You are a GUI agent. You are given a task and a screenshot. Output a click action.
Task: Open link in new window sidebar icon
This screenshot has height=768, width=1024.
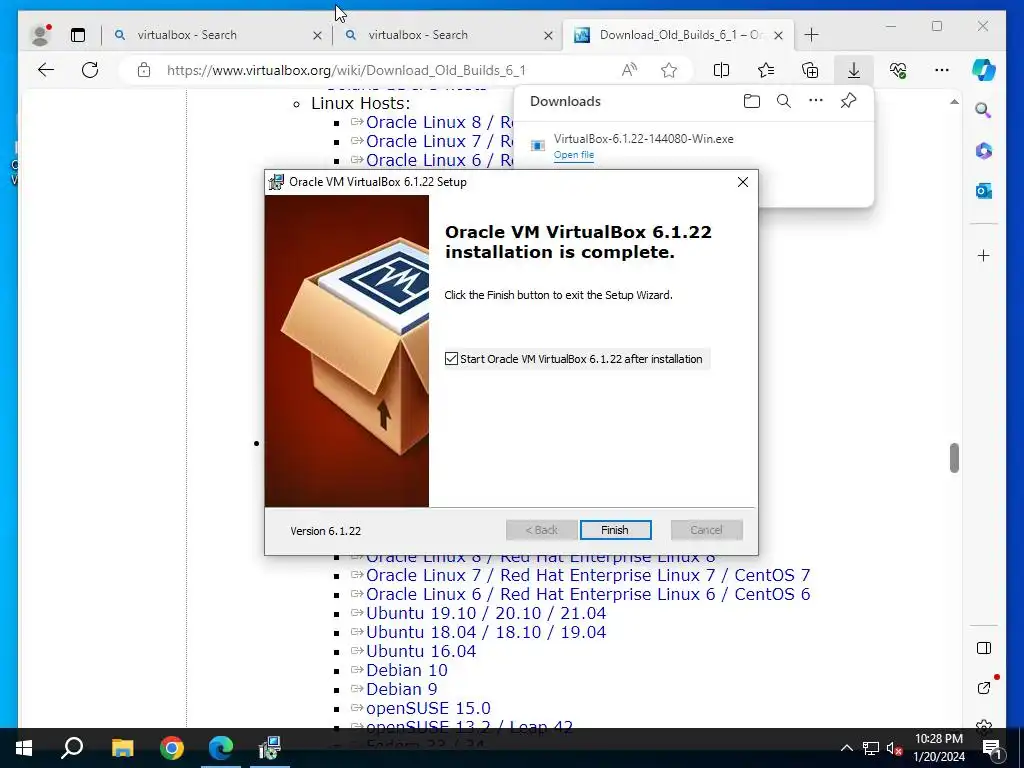984,688
